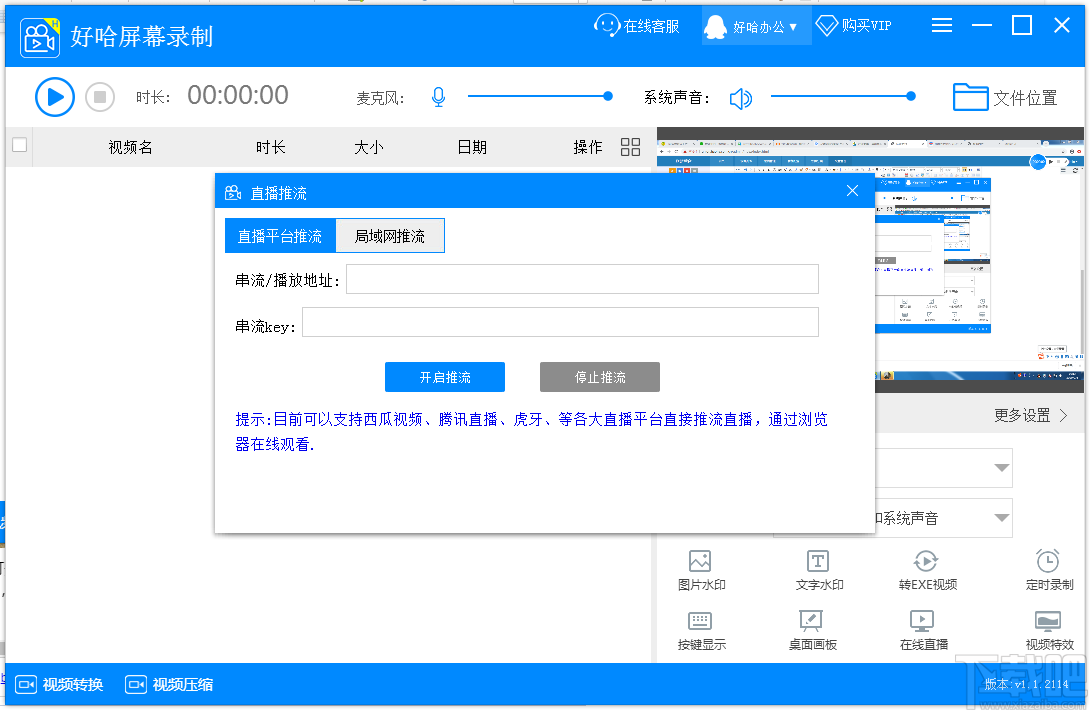This screenshot has height=710, width=1090.
Task: Mute the microphone input
Action: 438,96
